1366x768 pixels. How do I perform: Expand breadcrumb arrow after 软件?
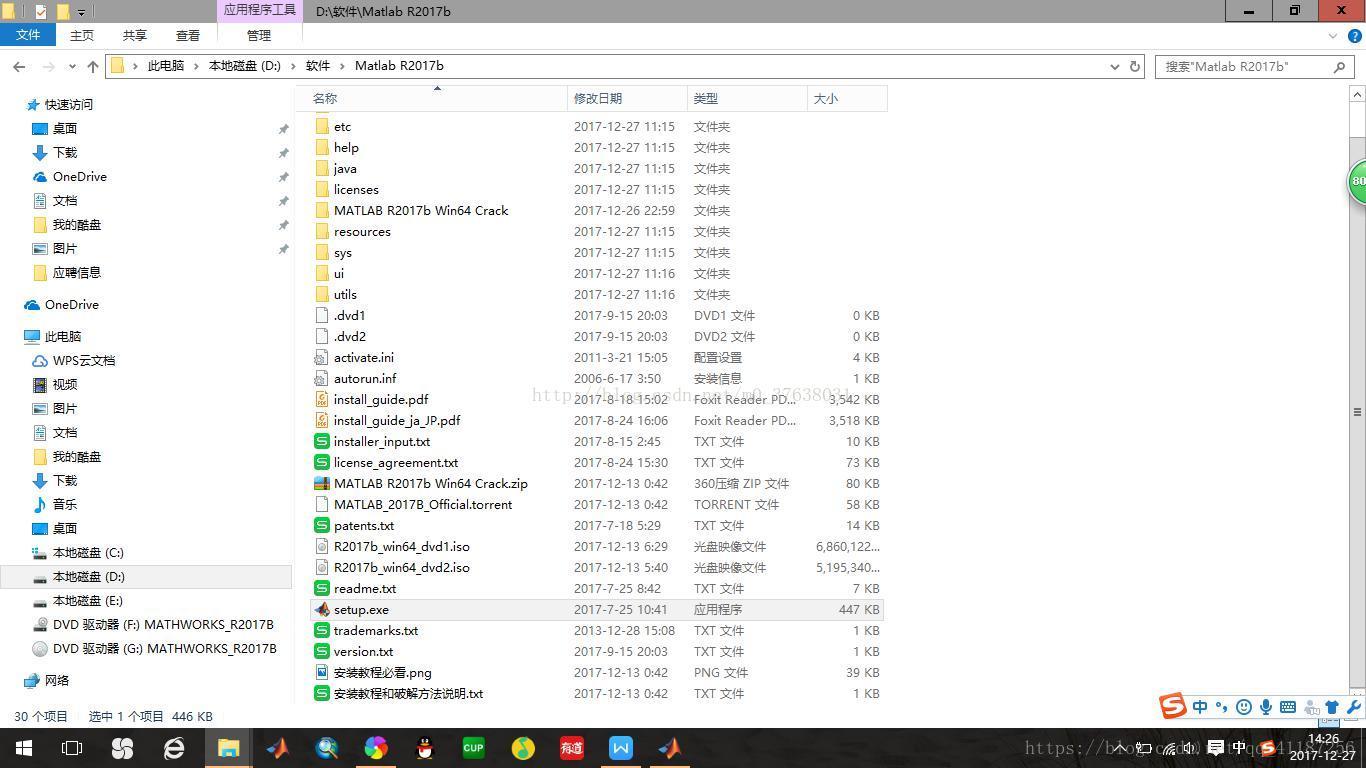tap(342, 66)
